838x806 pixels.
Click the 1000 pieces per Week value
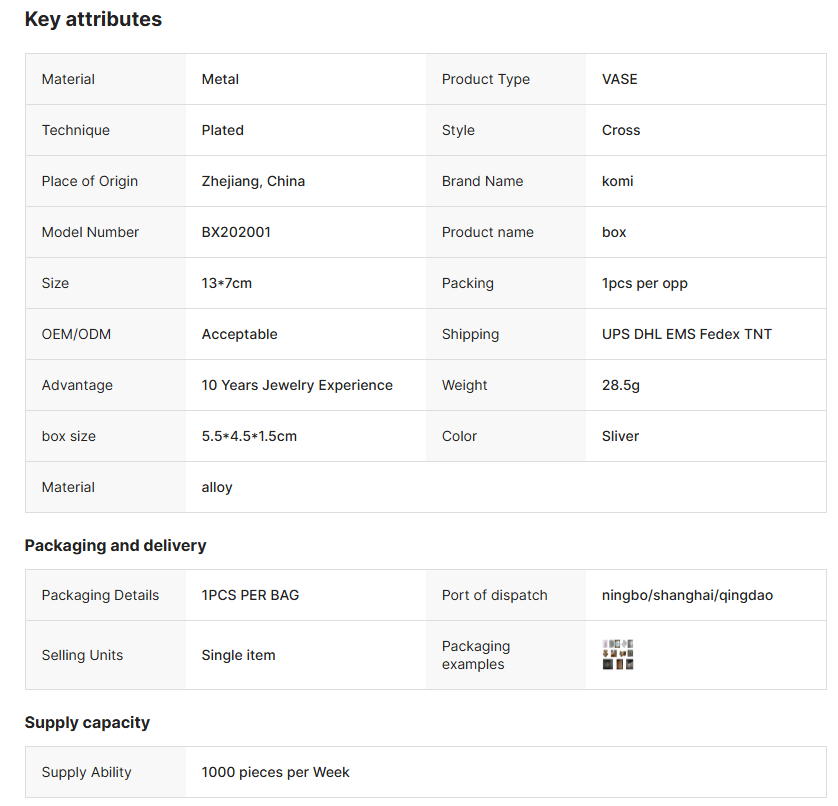pos(275,772)
